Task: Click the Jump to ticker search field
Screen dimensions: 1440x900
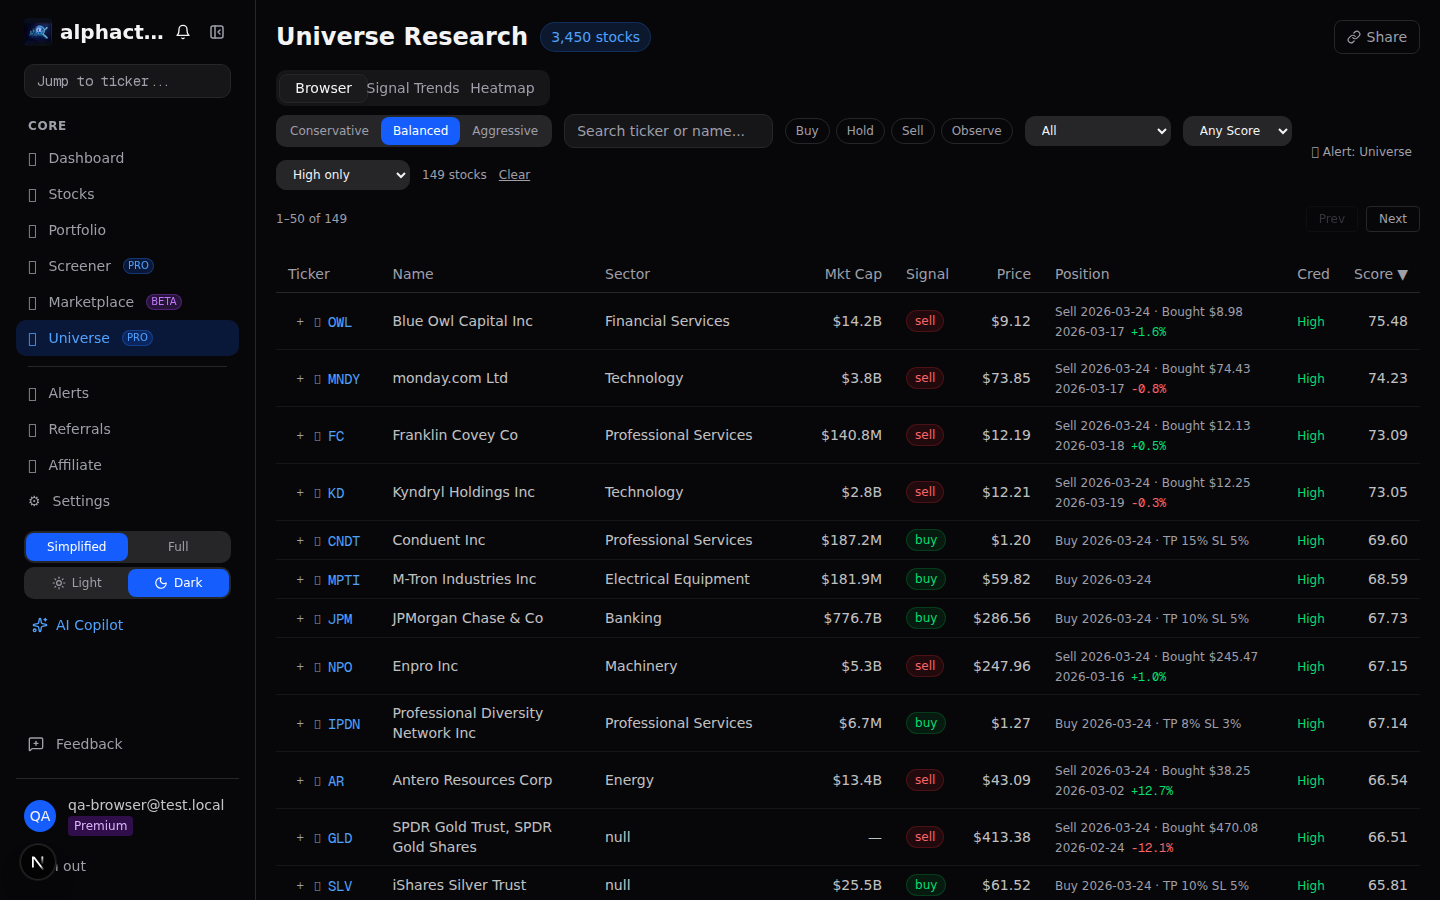Action: [x=127, y=81]
